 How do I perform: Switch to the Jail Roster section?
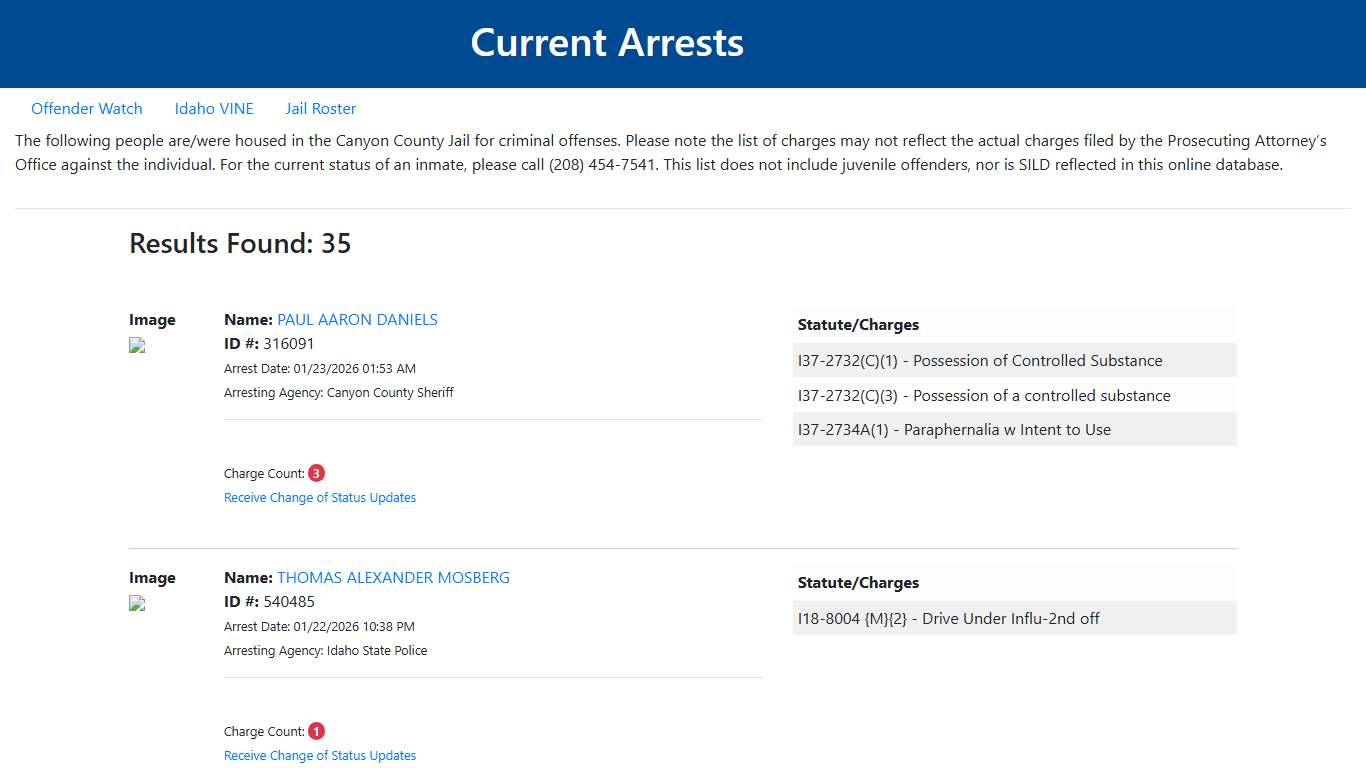(x=320, y=108)
